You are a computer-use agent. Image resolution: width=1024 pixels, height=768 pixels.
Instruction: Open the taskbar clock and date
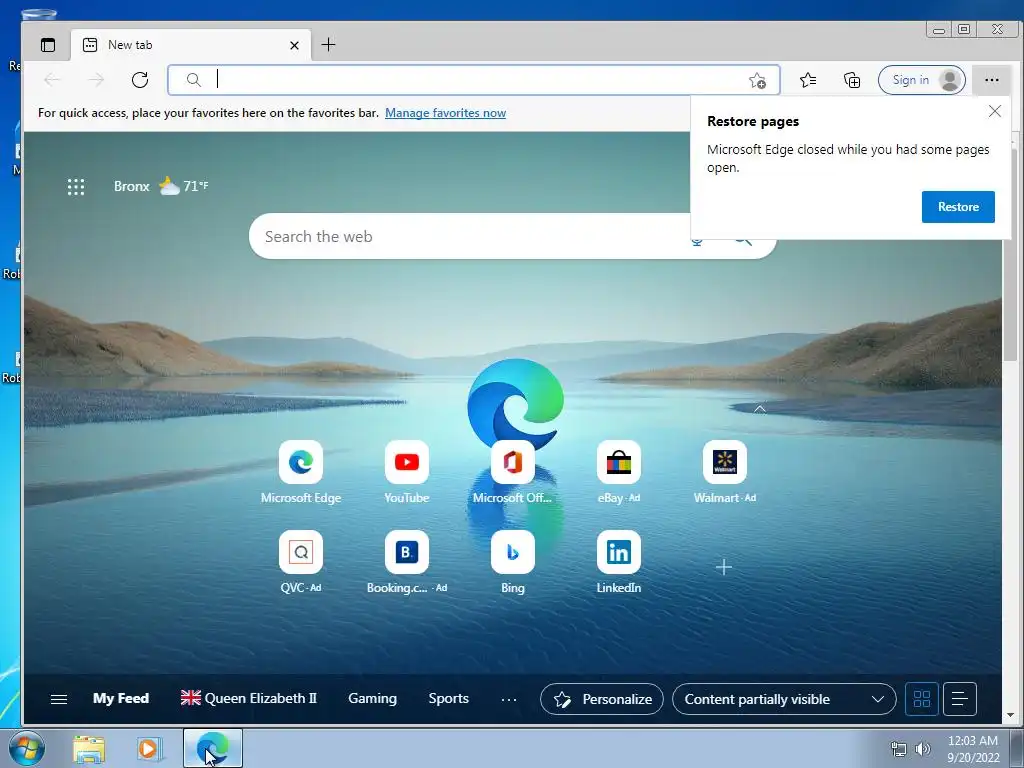973,748
